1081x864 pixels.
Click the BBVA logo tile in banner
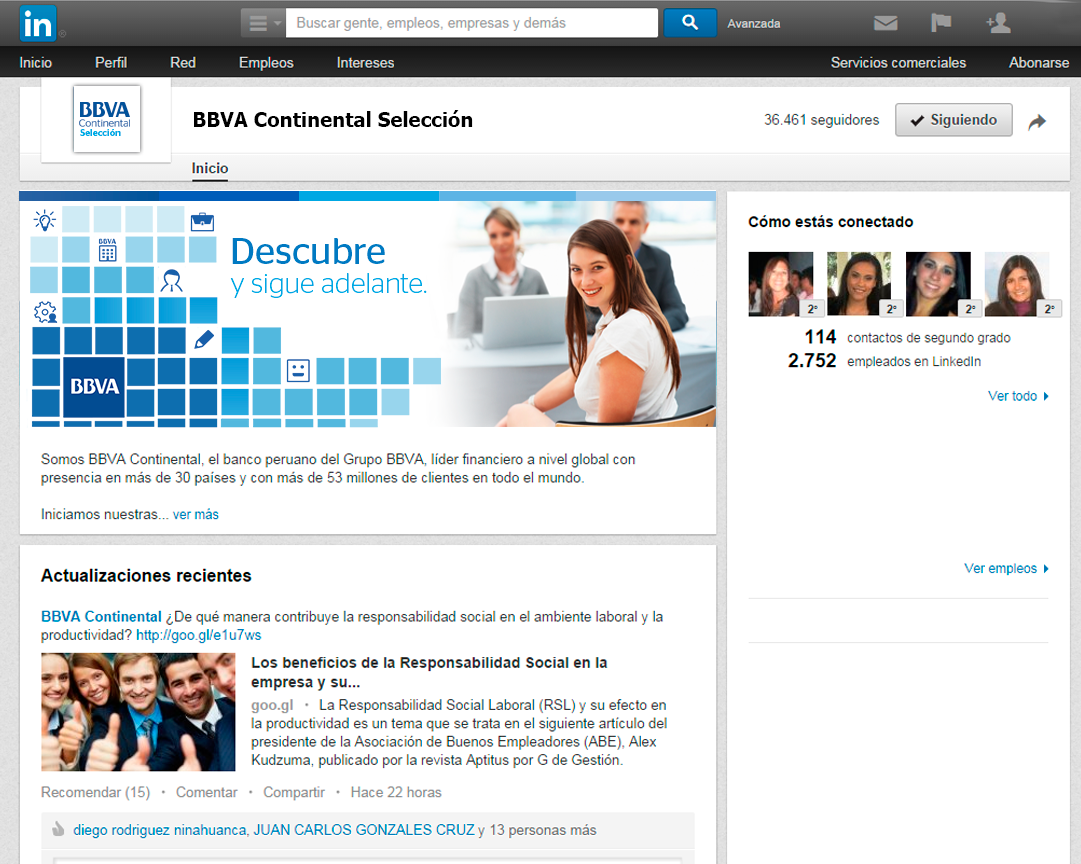[x=94, y=387]
